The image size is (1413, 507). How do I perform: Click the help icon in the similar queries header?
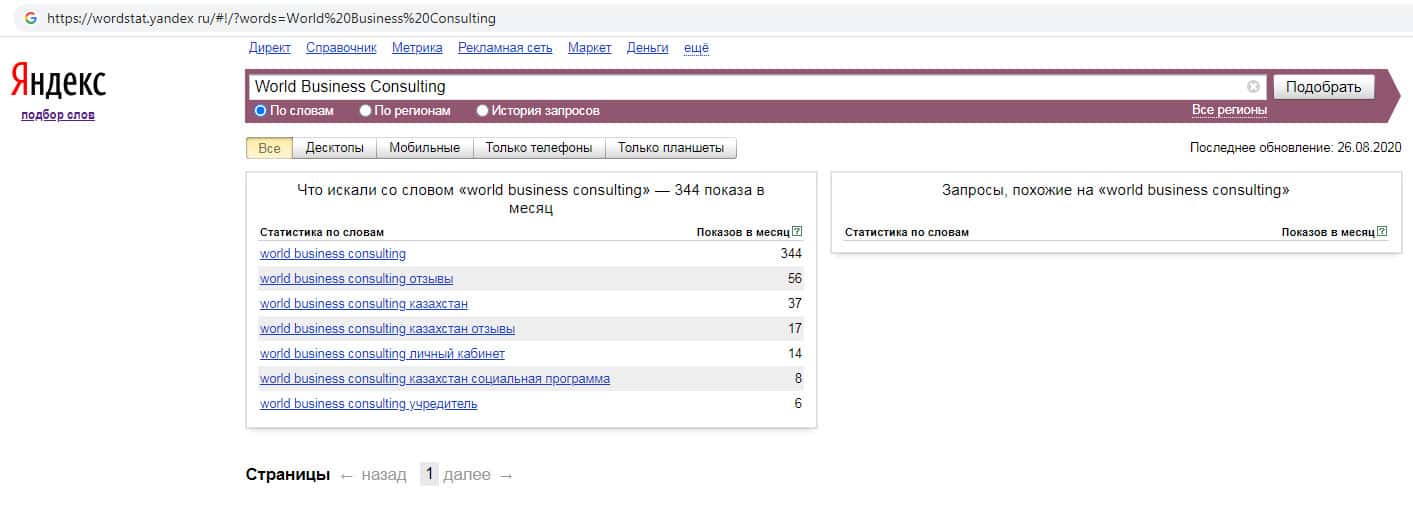pyautogui.click(x=1382, y=232)
